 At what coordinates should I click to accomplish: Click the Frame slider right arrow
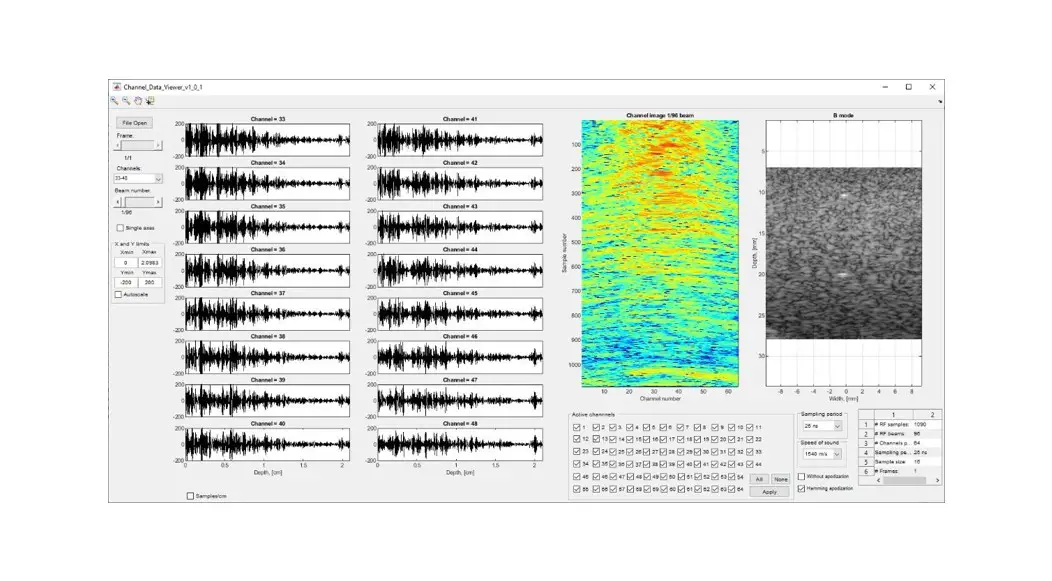pos(158,145)
